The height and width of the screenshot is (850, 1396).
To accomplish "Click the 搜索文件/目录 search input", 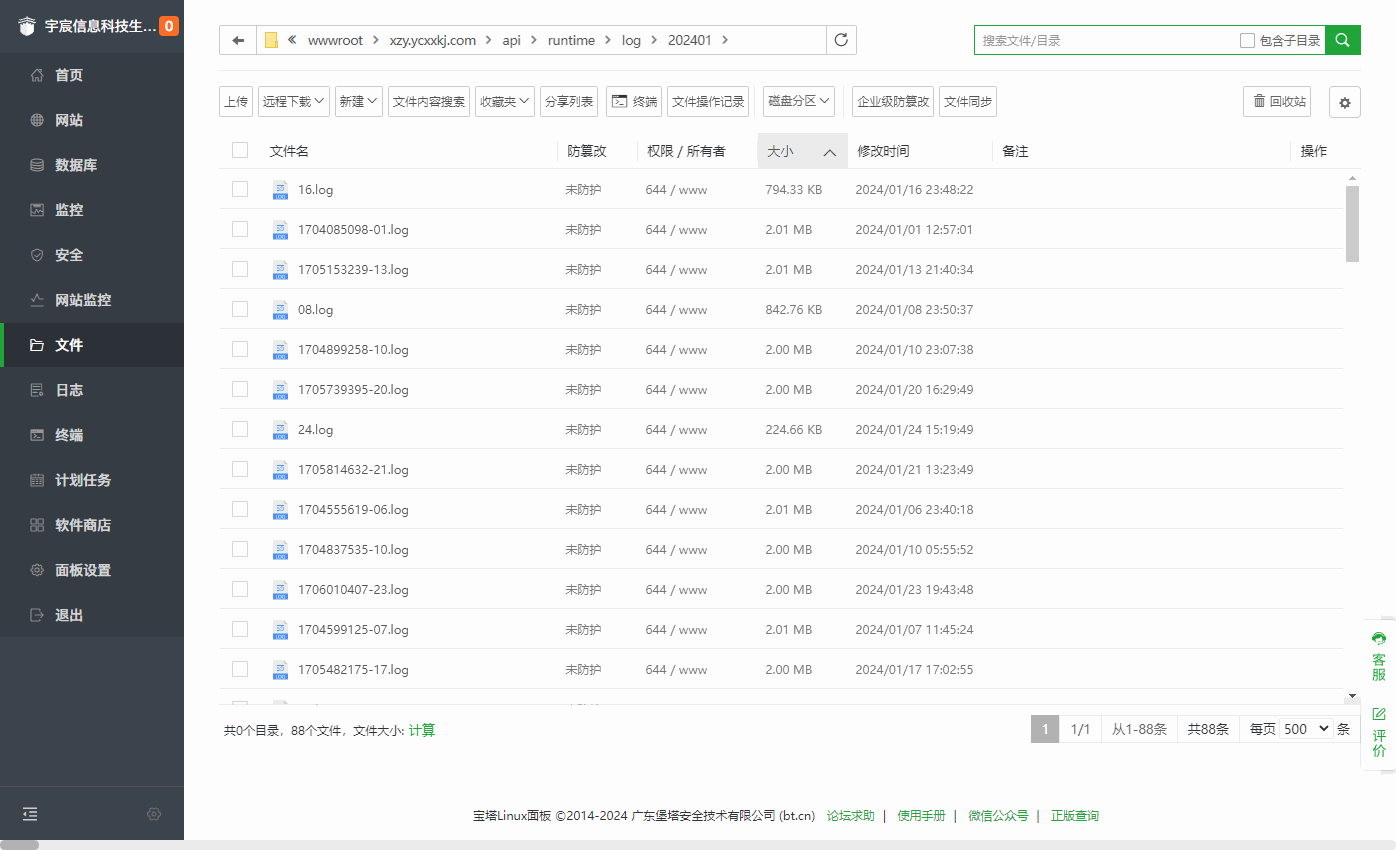I will tap(1106, 40).
